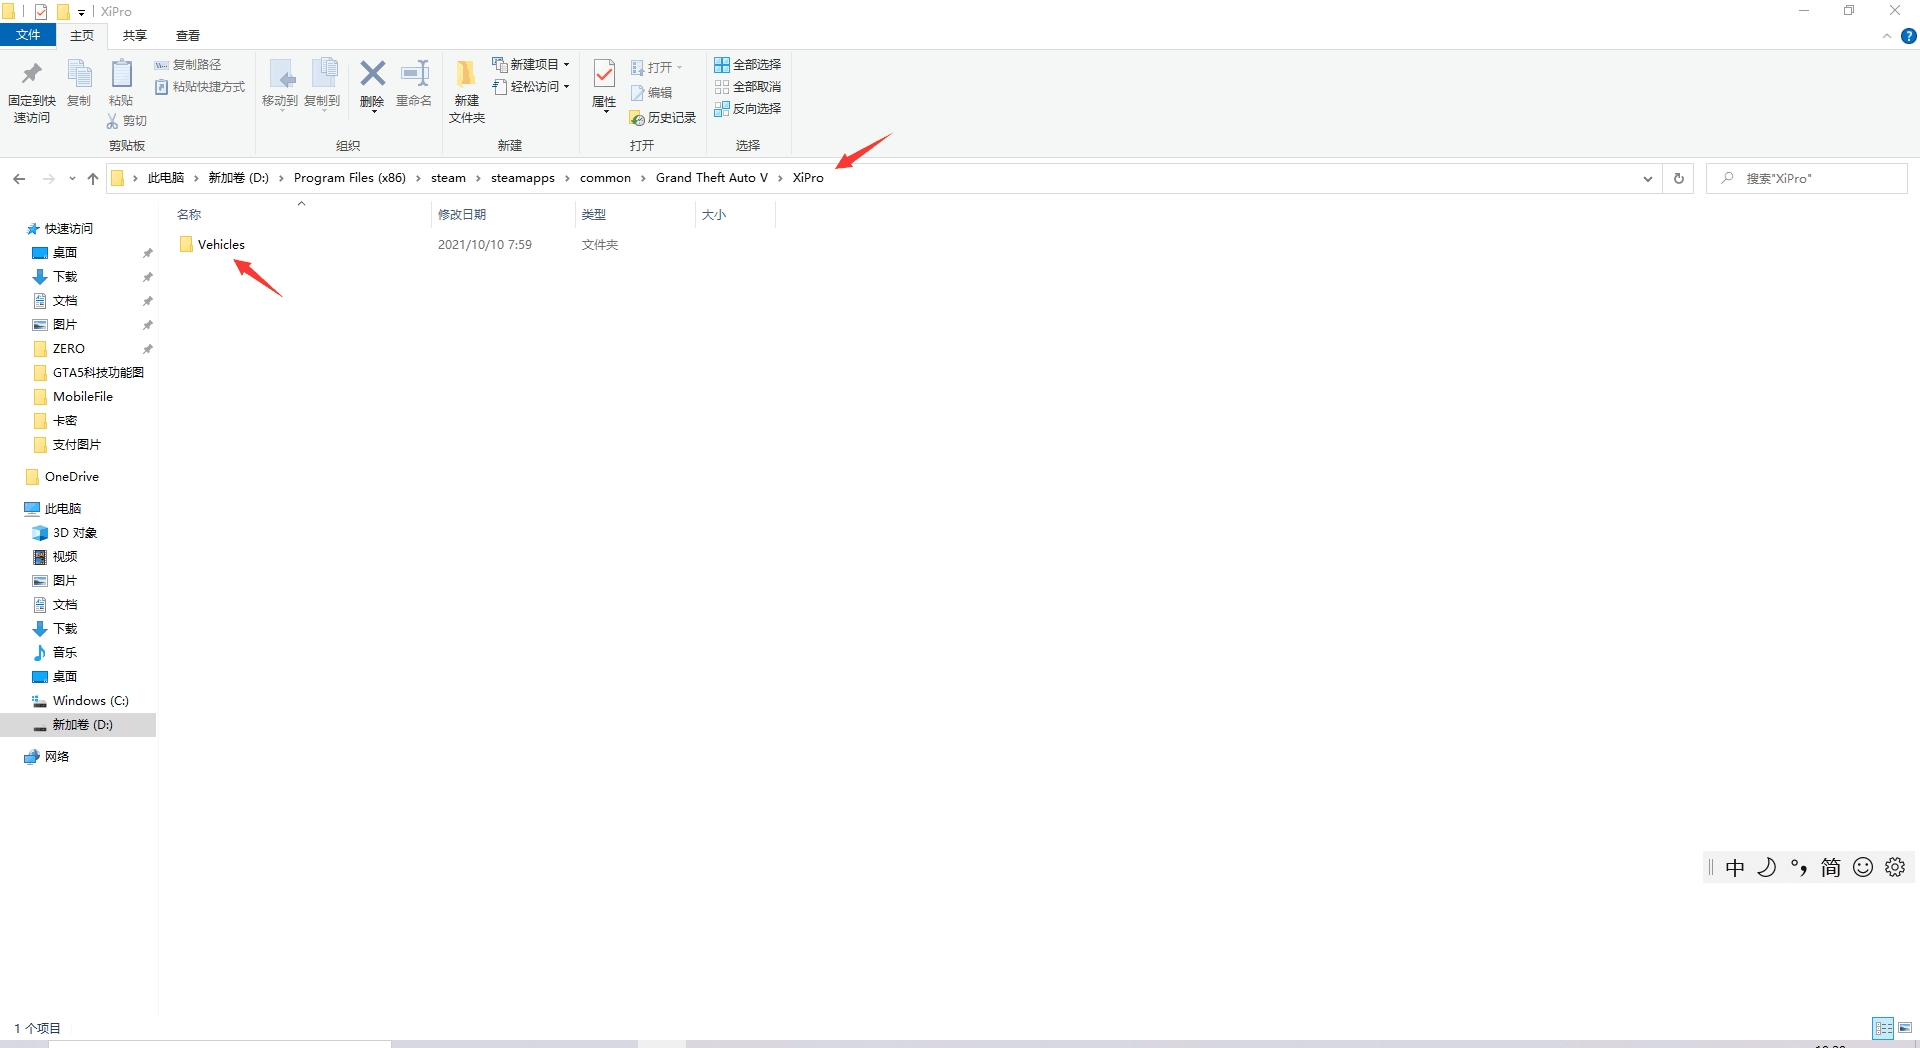Create a new folder via ribbon icon

pos(466,88)
